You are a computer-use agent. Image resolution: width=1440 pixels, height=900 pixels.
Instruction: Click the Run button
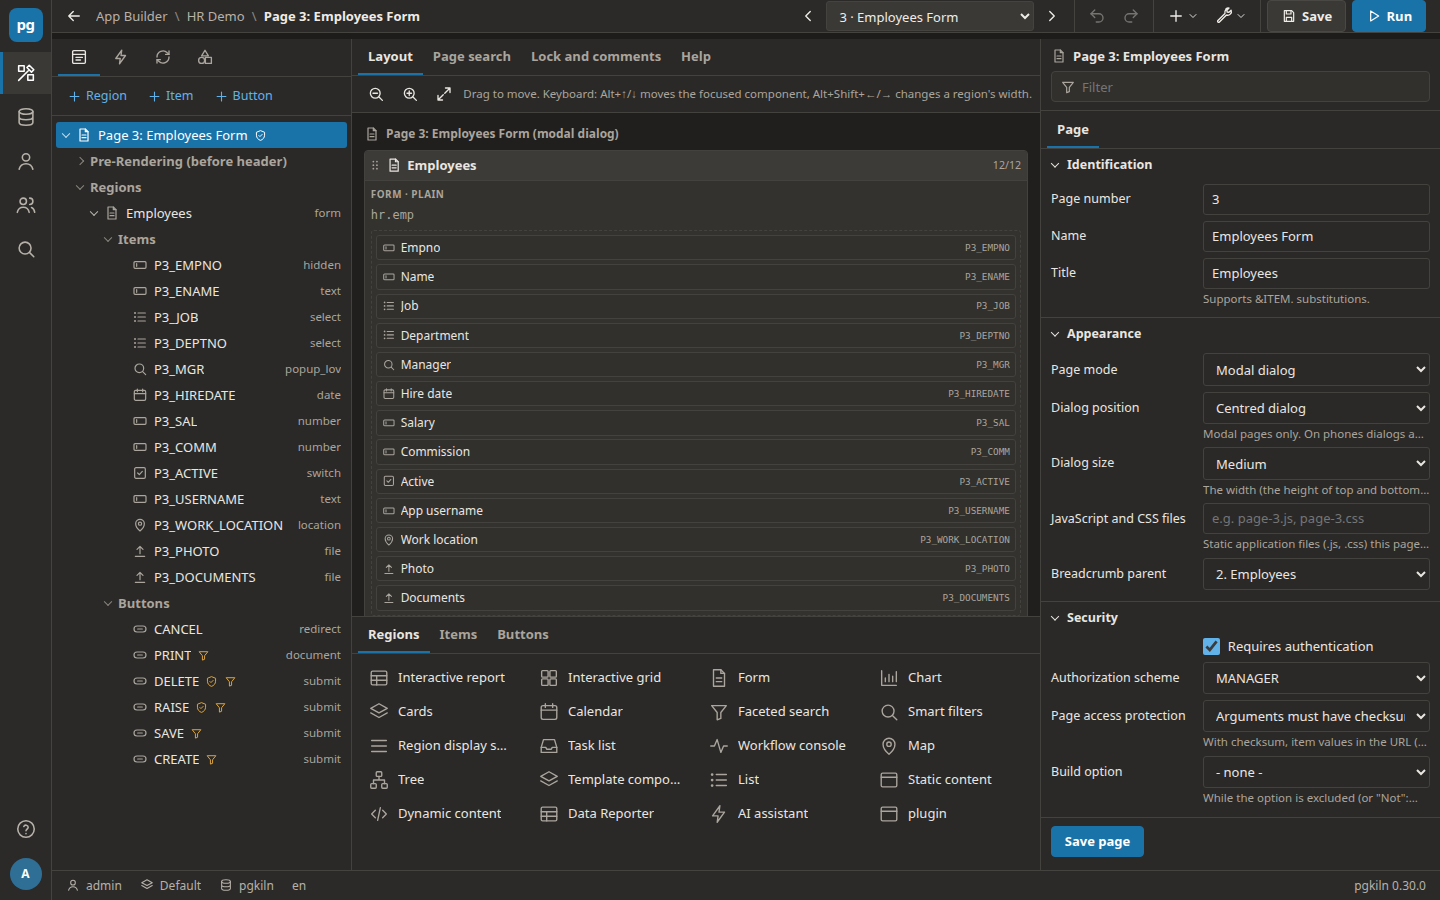[x=1389, y=16]
